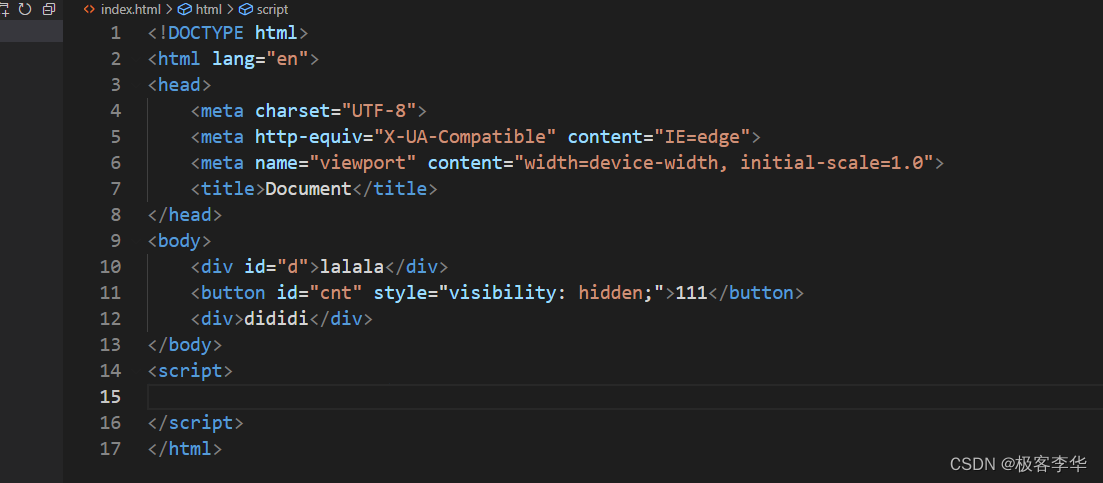Click the "UTF-8" charset value

[385, 111]
